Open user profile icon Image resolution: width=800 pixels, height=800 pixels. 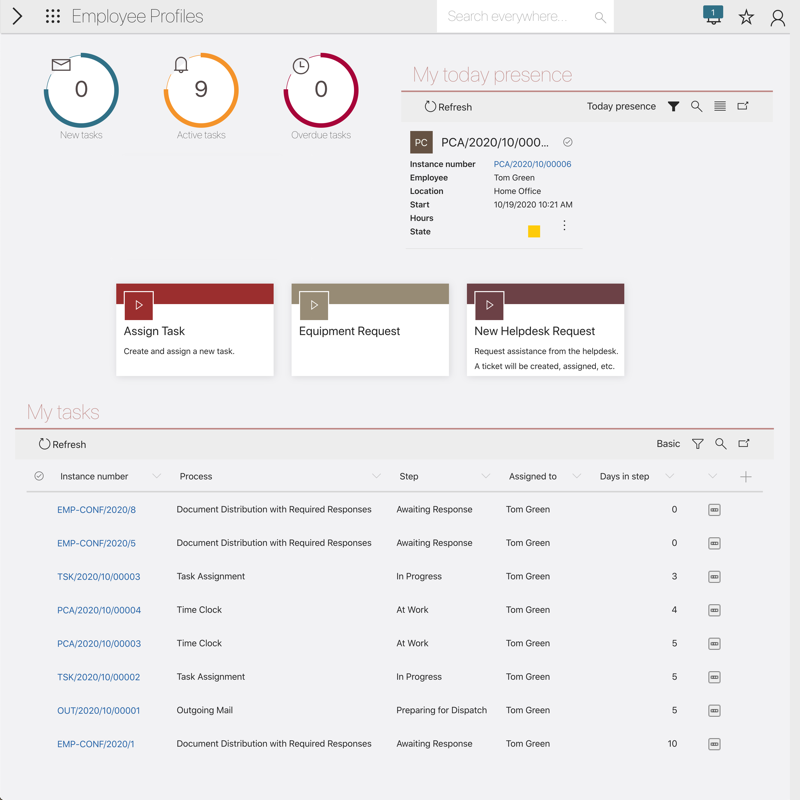tap(777, 17)
